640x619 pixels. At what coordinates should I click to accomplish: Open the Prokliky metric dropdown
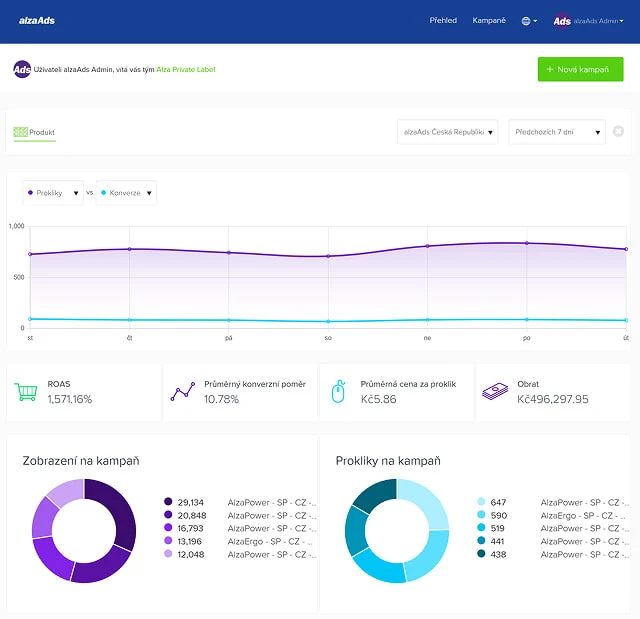point(53,193)
